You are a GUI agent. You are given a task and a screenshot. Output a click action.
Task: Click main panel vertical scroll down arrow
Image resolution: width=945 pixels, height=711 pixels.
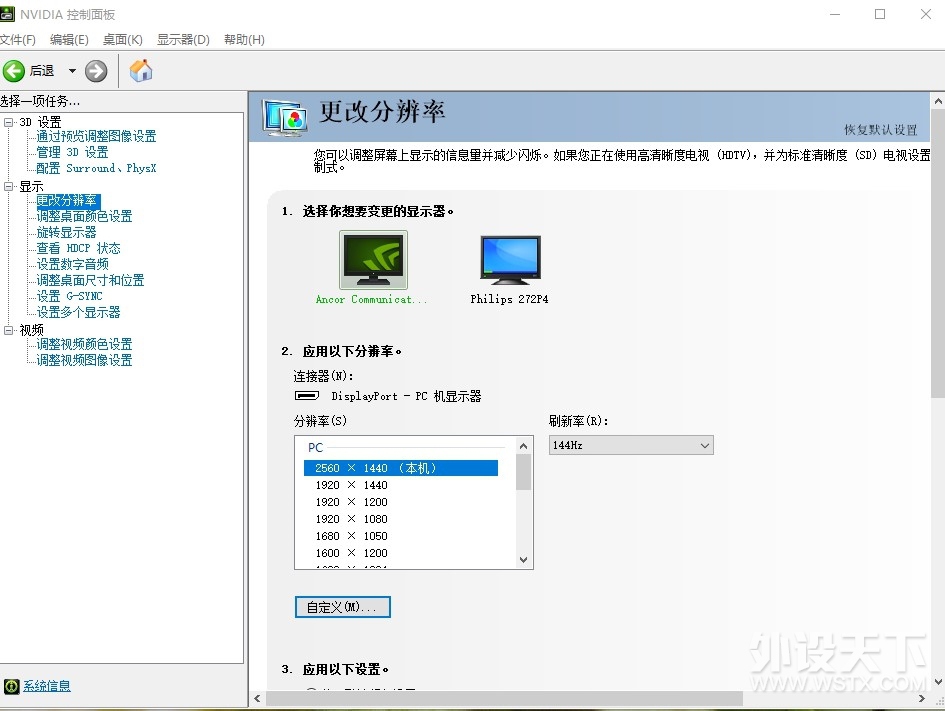tap(938, 683)
